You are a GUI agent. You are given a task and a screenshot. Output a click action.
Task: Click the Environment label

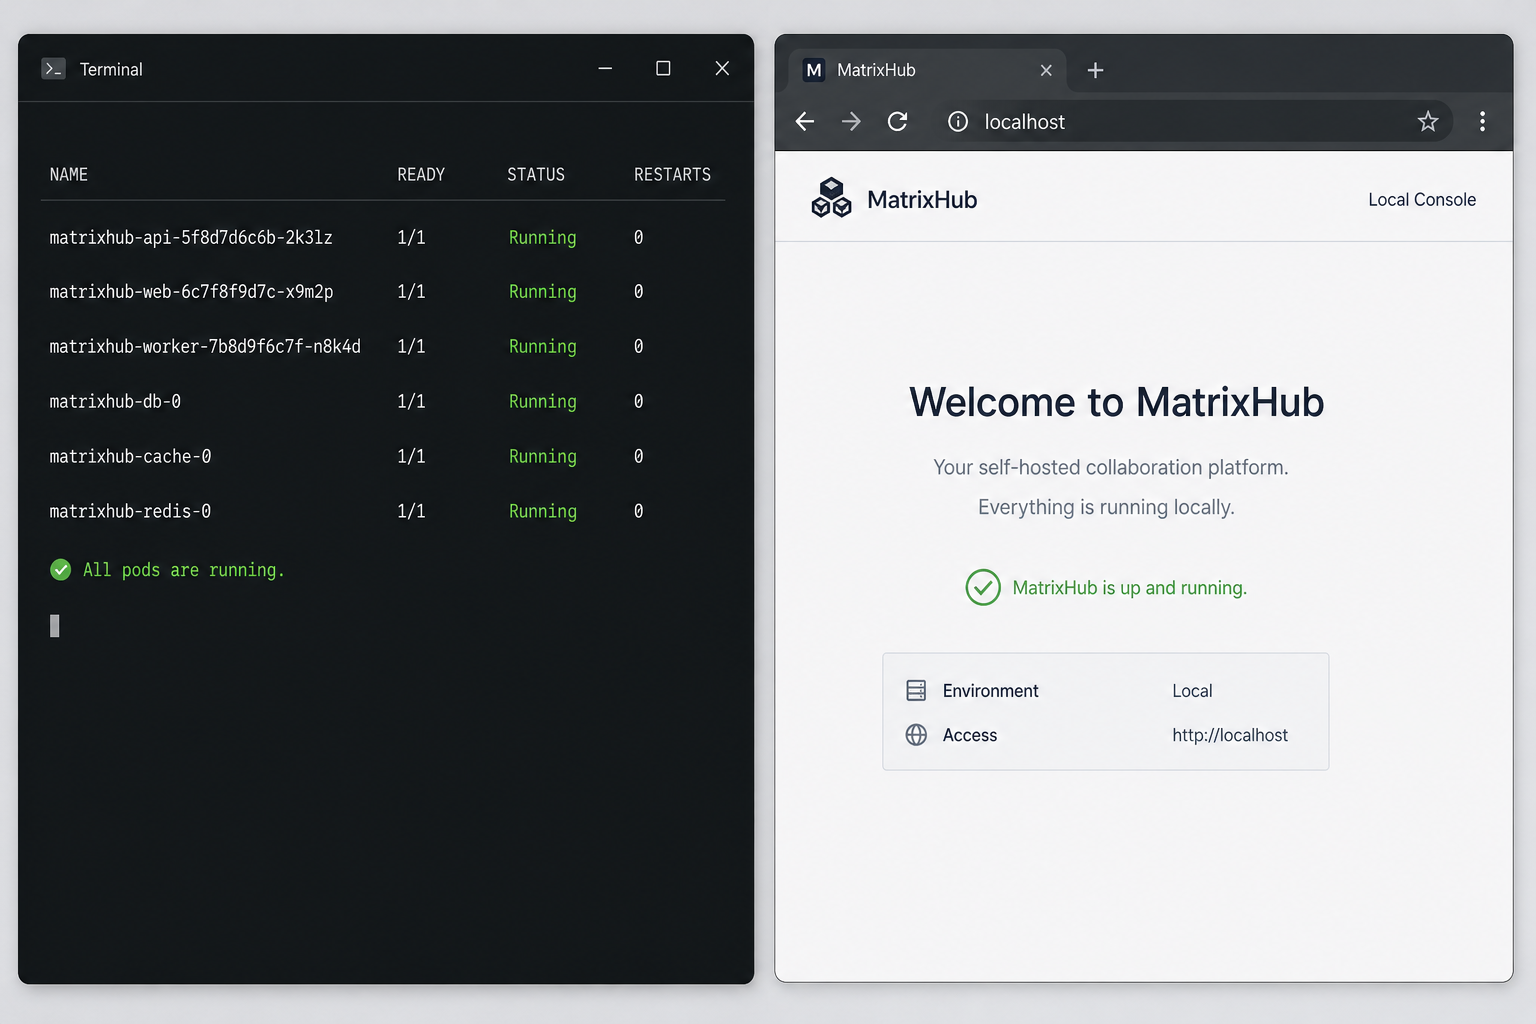(x=990, y=691)
